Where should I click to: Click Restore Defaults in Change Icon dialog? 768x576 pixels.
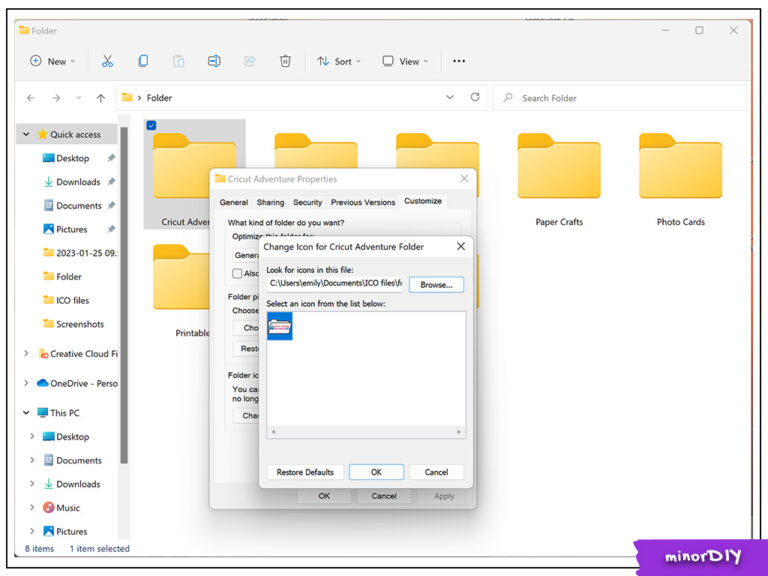(x=305, y=472)
